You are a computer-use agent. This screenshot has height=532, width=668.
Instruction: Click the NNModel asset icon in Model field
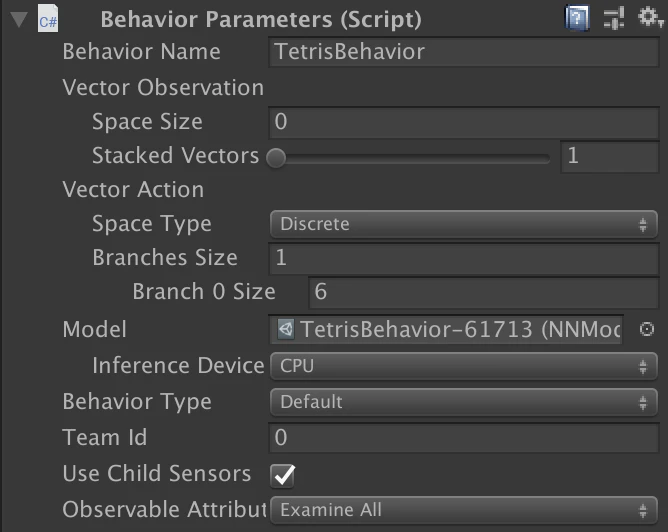pyautogui.click(x=286, y=329)
